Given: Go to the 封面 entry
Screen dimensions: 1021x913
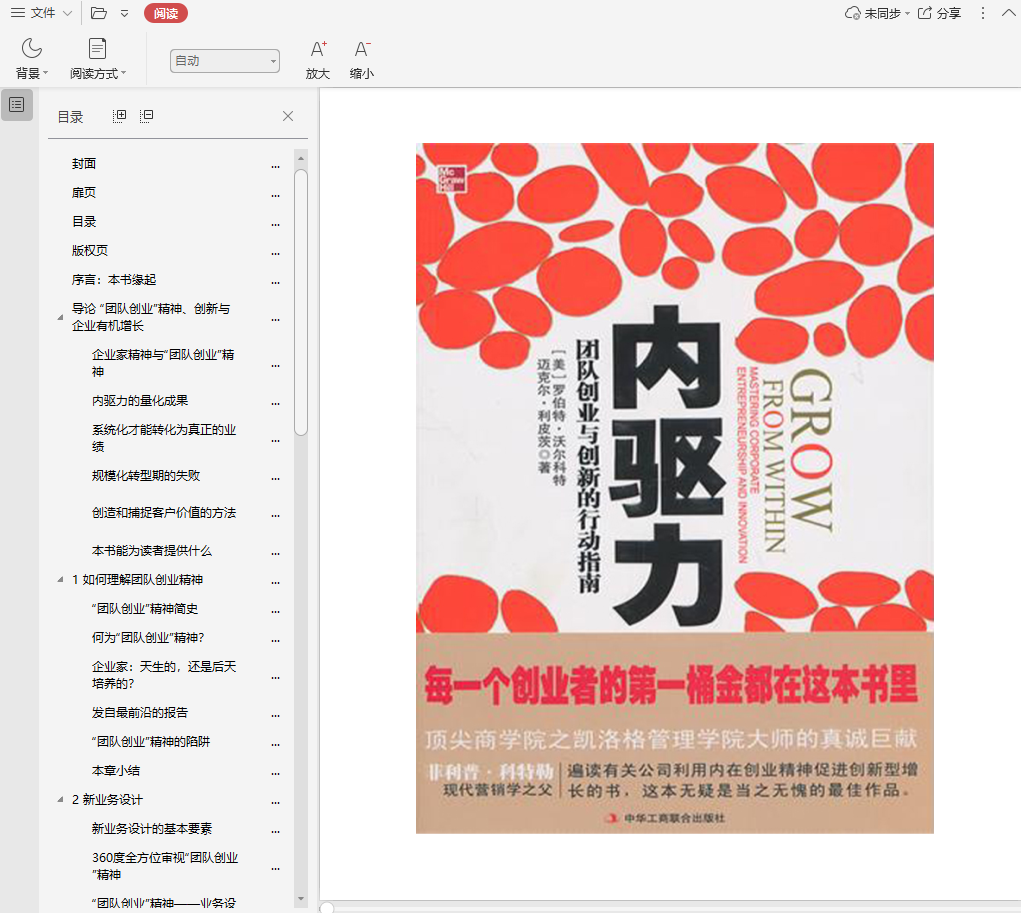Looking at the screenshot, I should coord(84,163).
